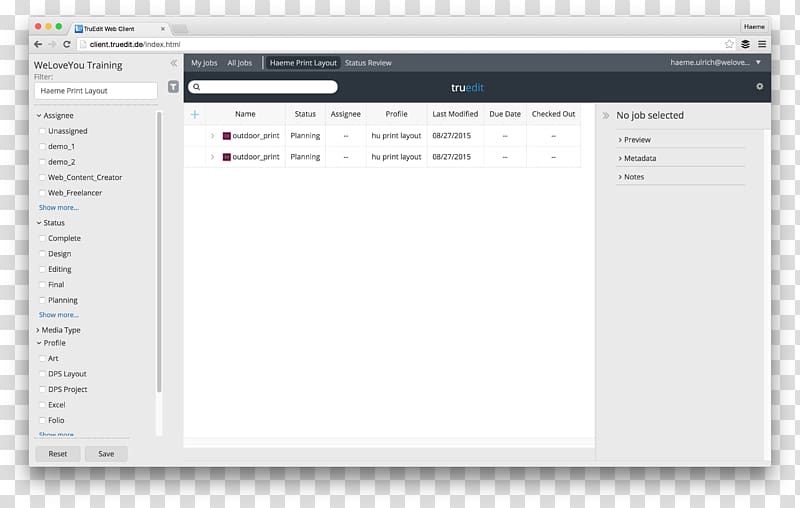Click the browser back arrow
The height and width of the screenshot is (508, 800).
[38, 44]
